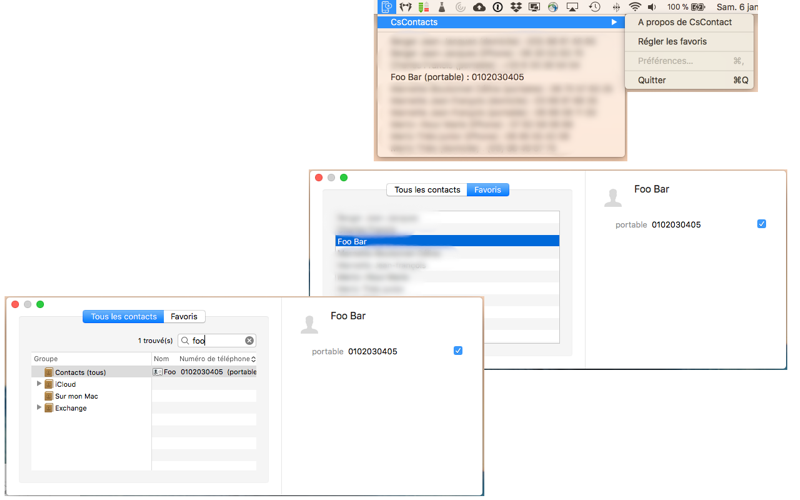Select Foo Bar row in favorites list
This screenshot has height=500, width=800.
pos(447,241)
